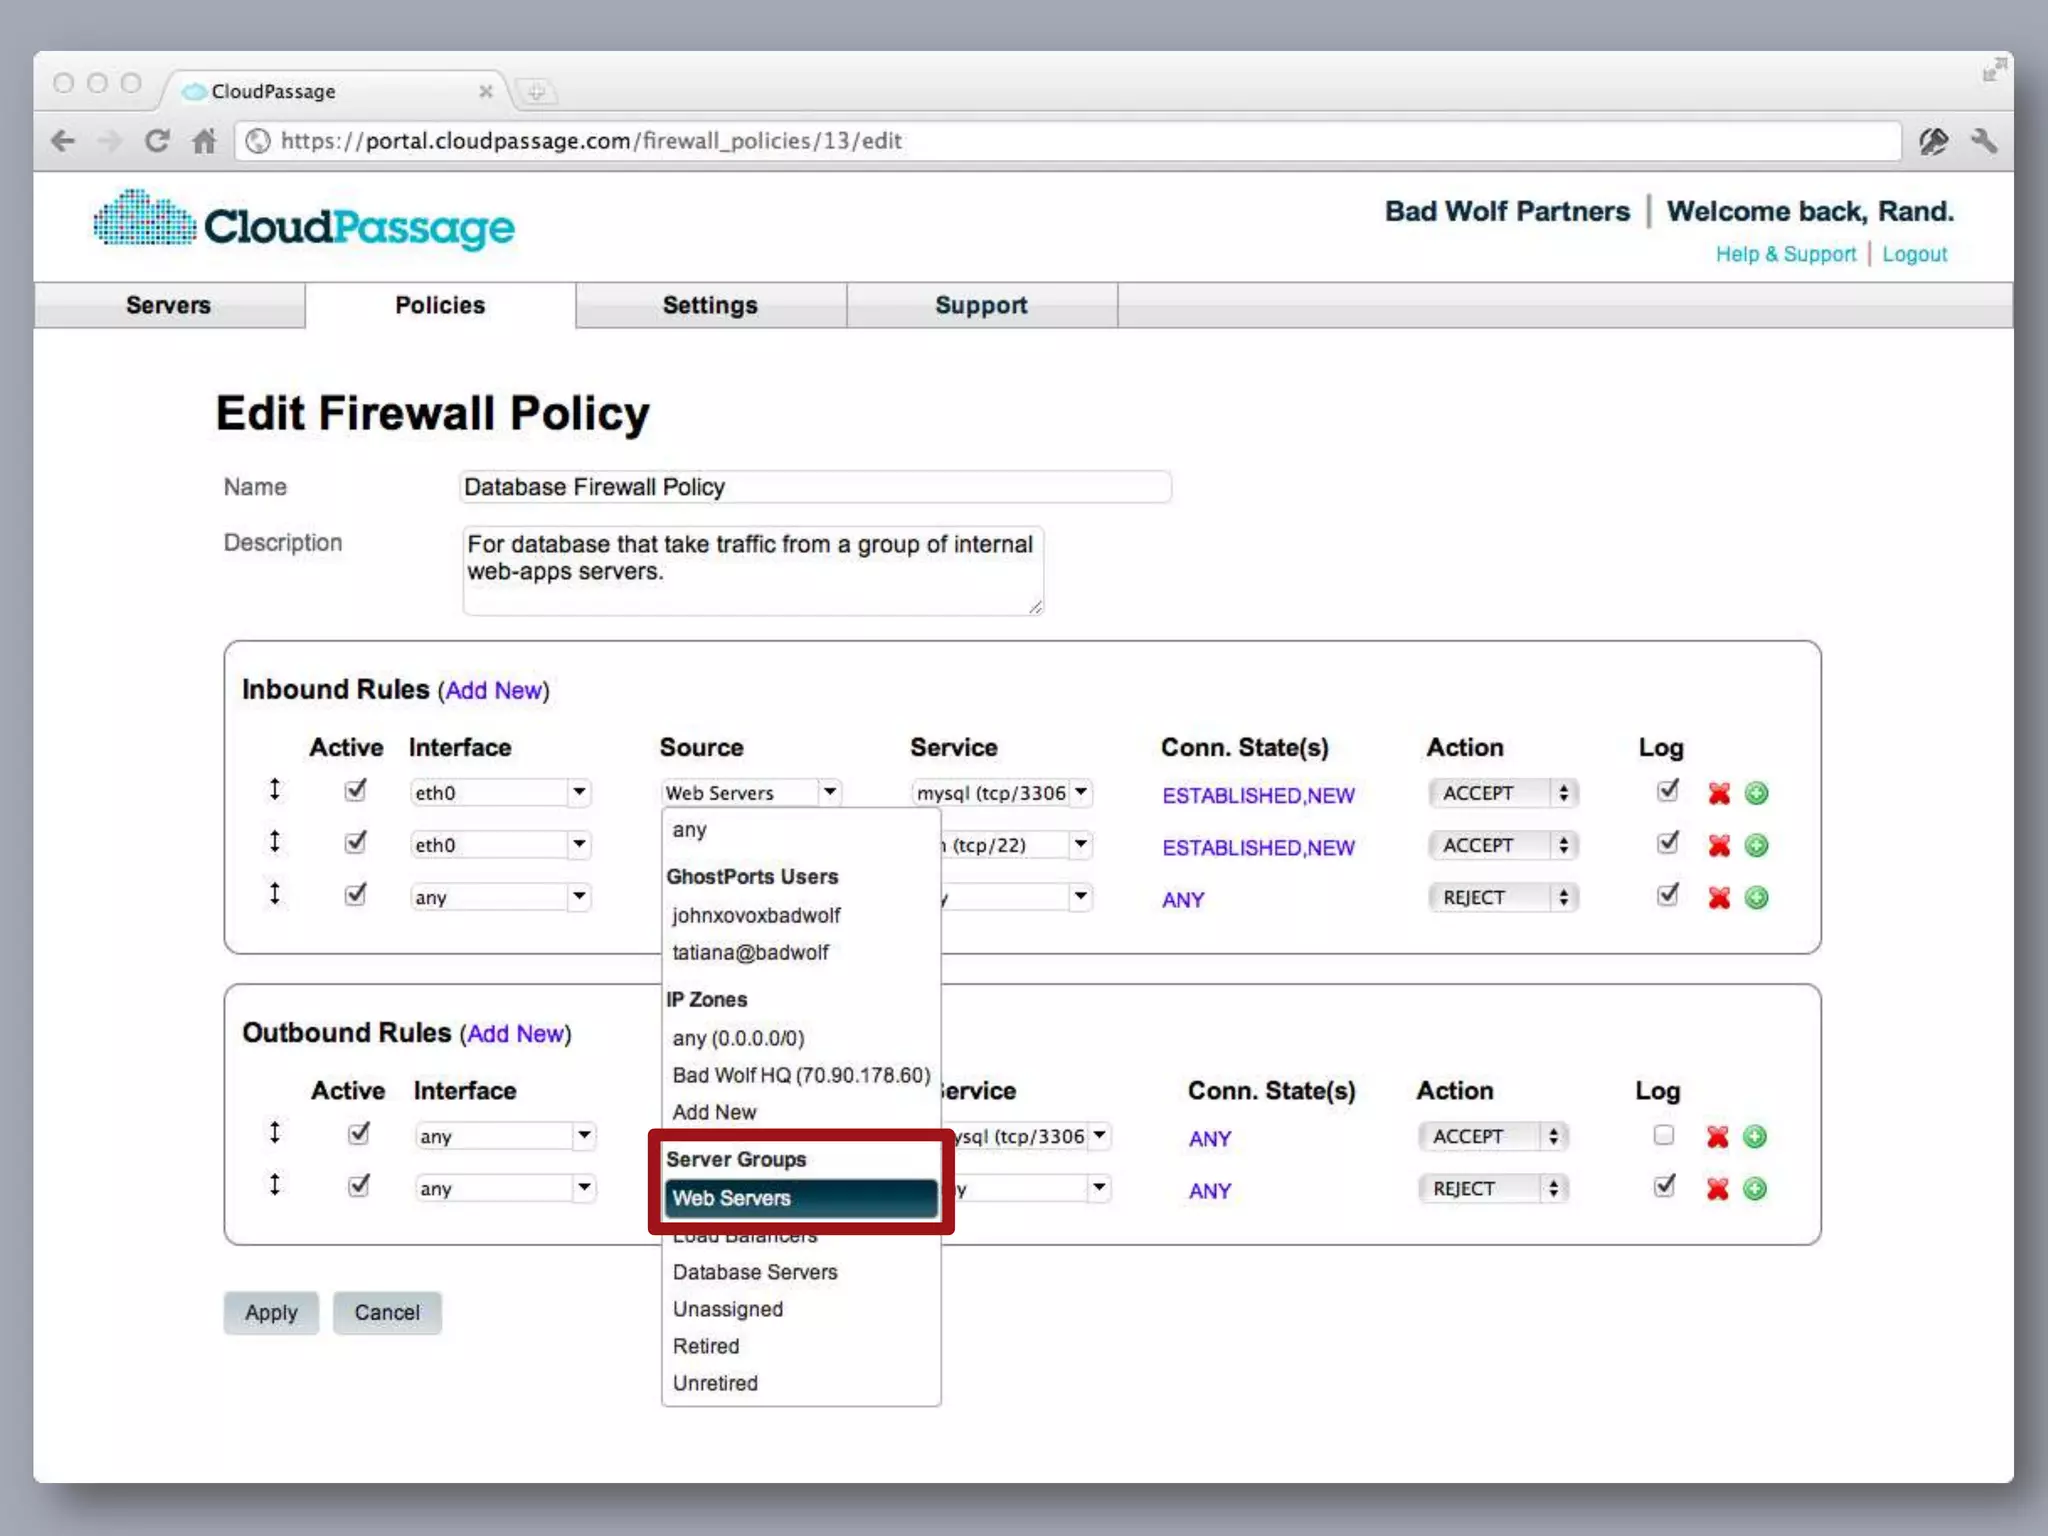Open the wrench settings menu in browser

[1983, 141]
